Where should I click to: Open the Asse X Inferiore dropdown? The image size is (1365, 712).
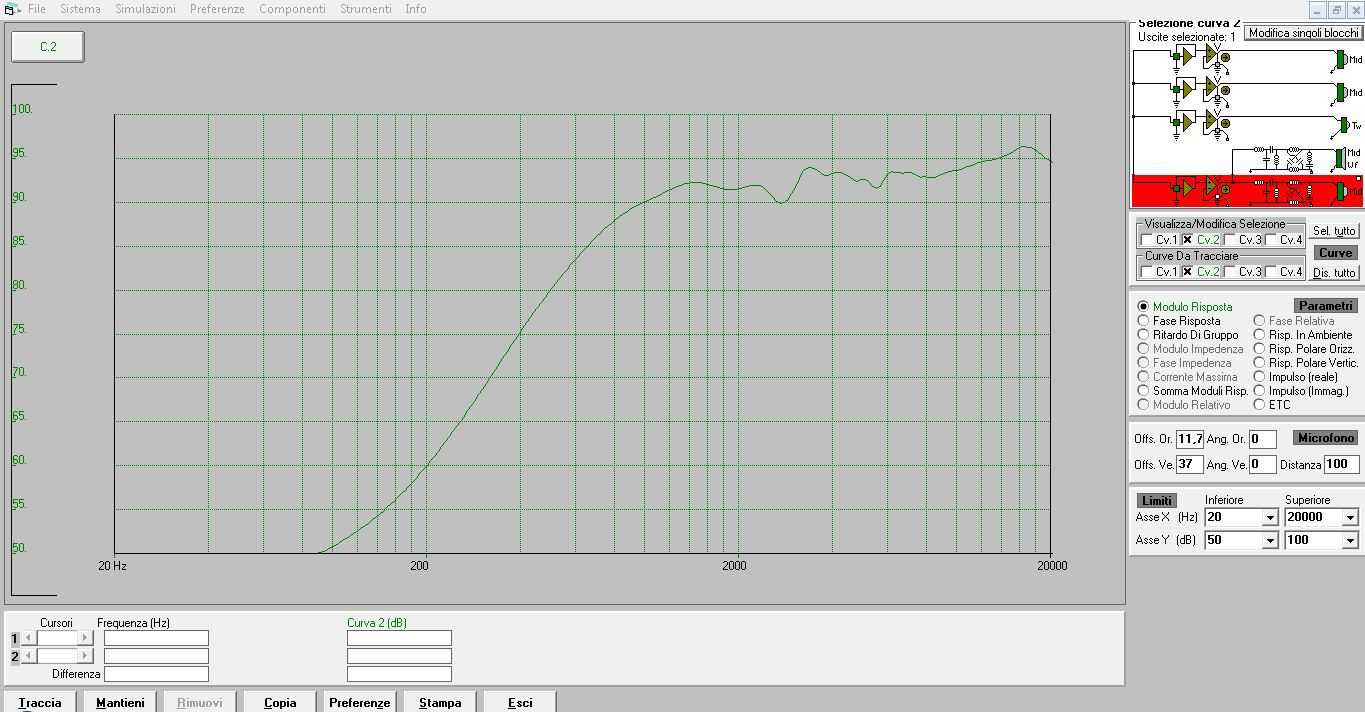tap(1270, 518)
